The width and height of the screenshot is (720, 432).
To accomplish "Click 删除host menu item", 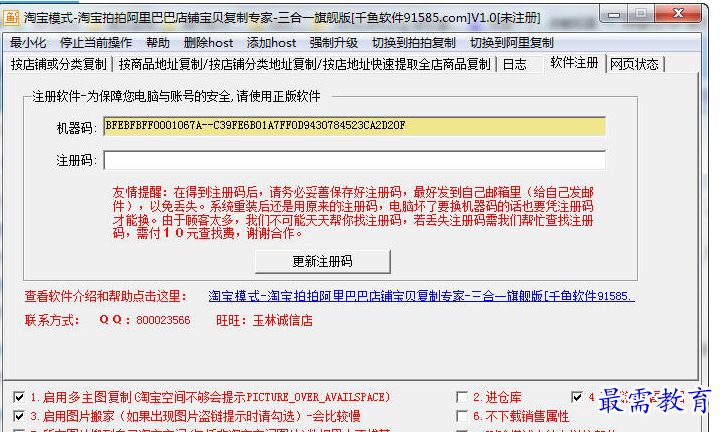I will click(x=208, y=43).
